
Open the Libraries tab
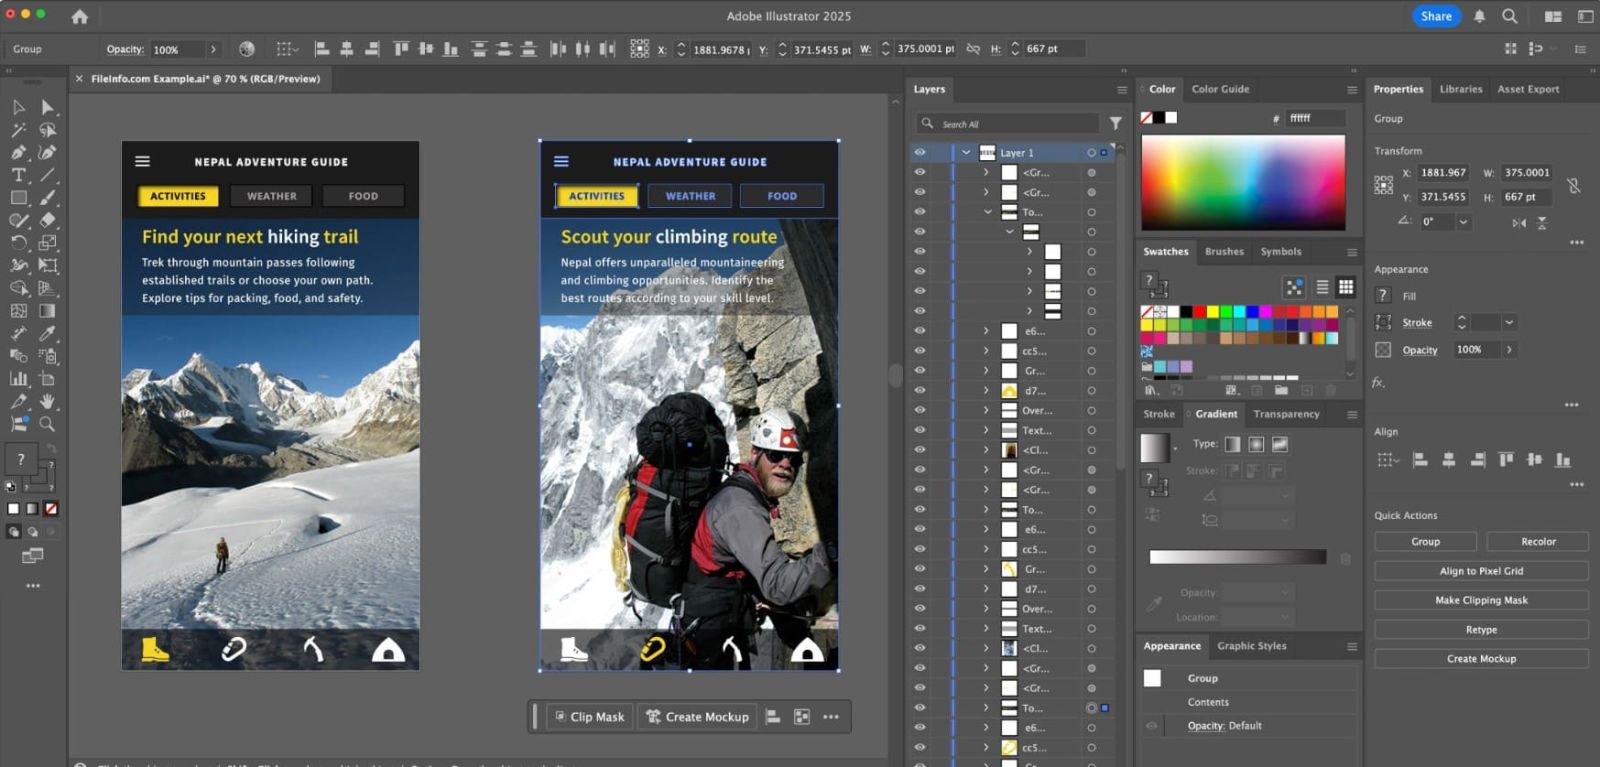1460,89
